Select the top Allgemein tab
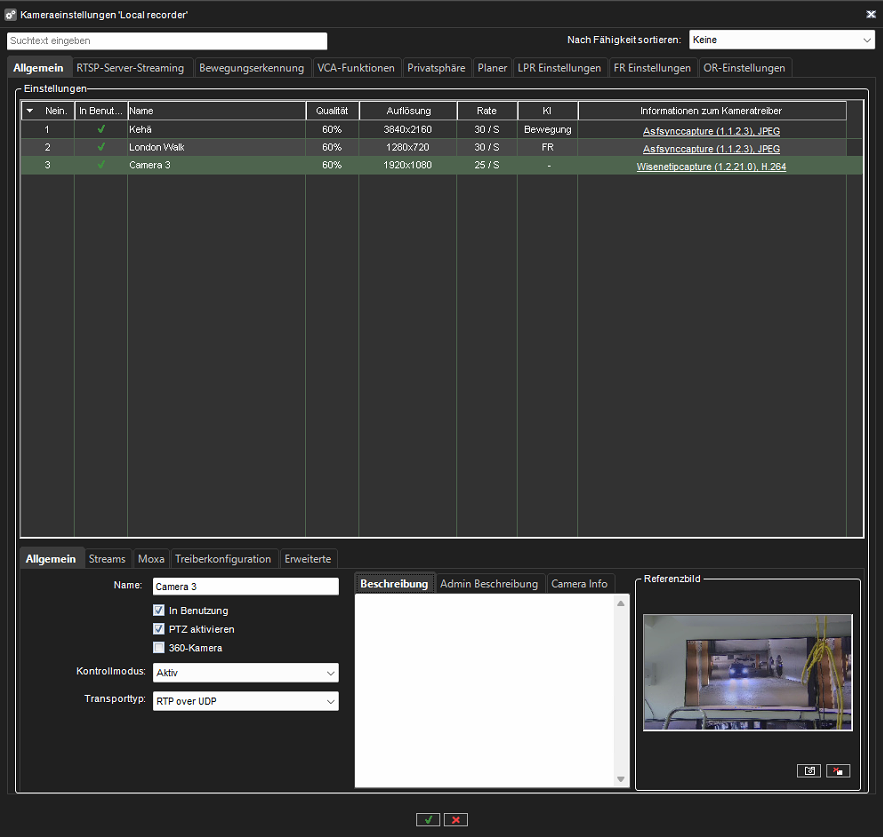 click(38, 68)
